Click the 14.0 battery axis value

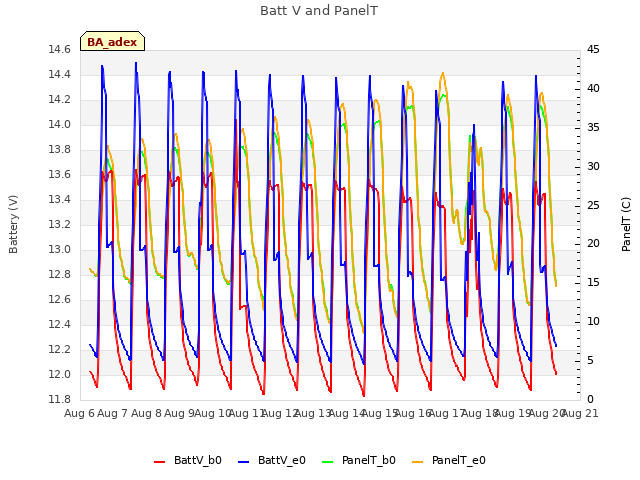coord(59,124)
